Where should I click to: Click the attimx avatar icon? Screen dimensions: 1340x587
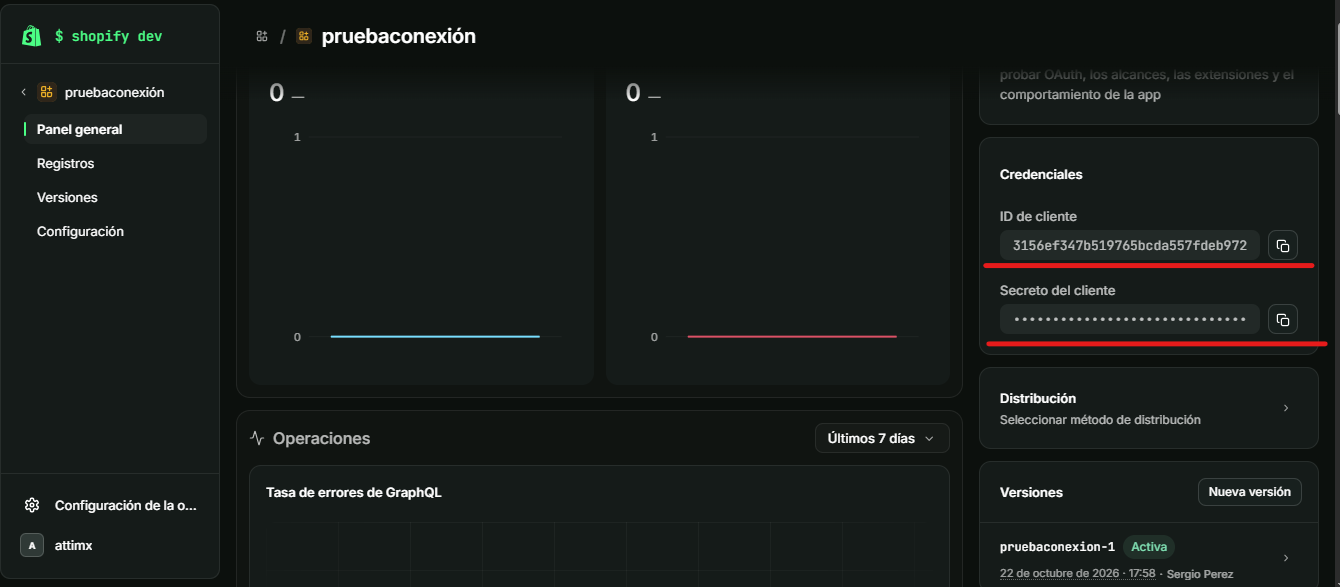(32, 545)
